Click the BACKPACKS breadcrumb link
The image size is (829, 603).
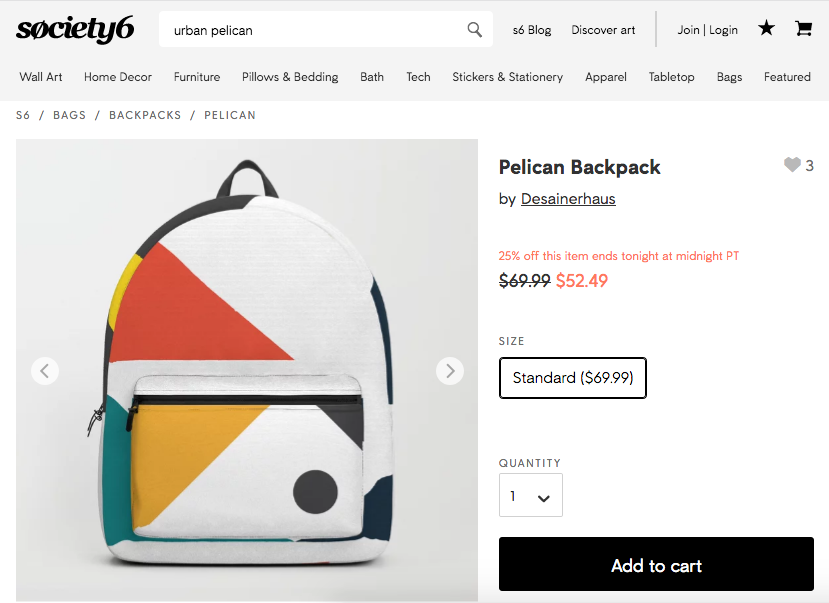[x=145, y=115]
